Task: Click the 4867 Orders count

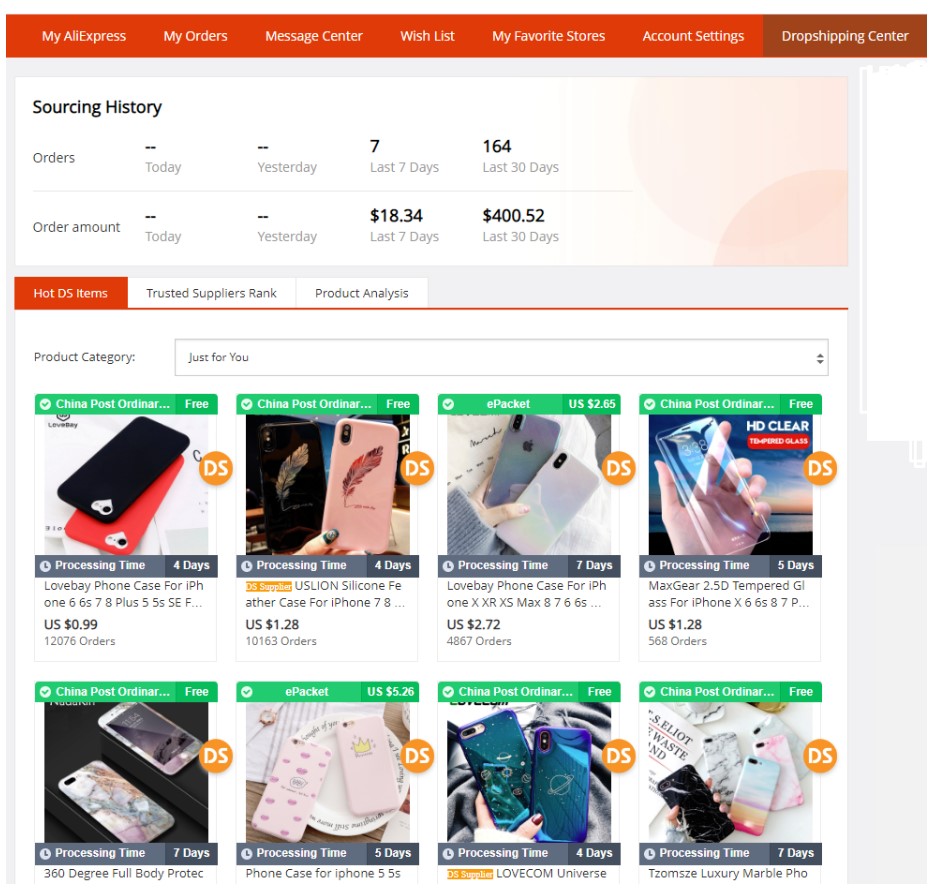Action: click(x=479, y=641)
